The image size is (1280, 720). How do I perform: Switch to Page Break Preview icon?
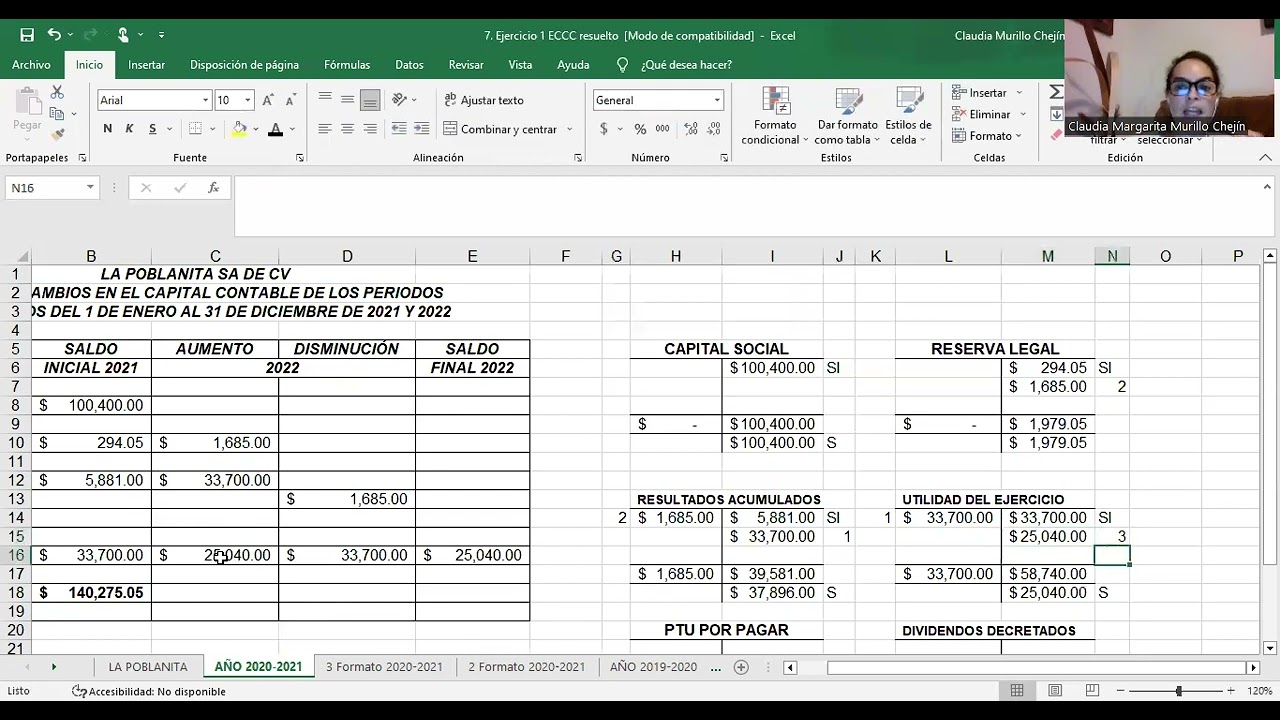(1092, 691)
